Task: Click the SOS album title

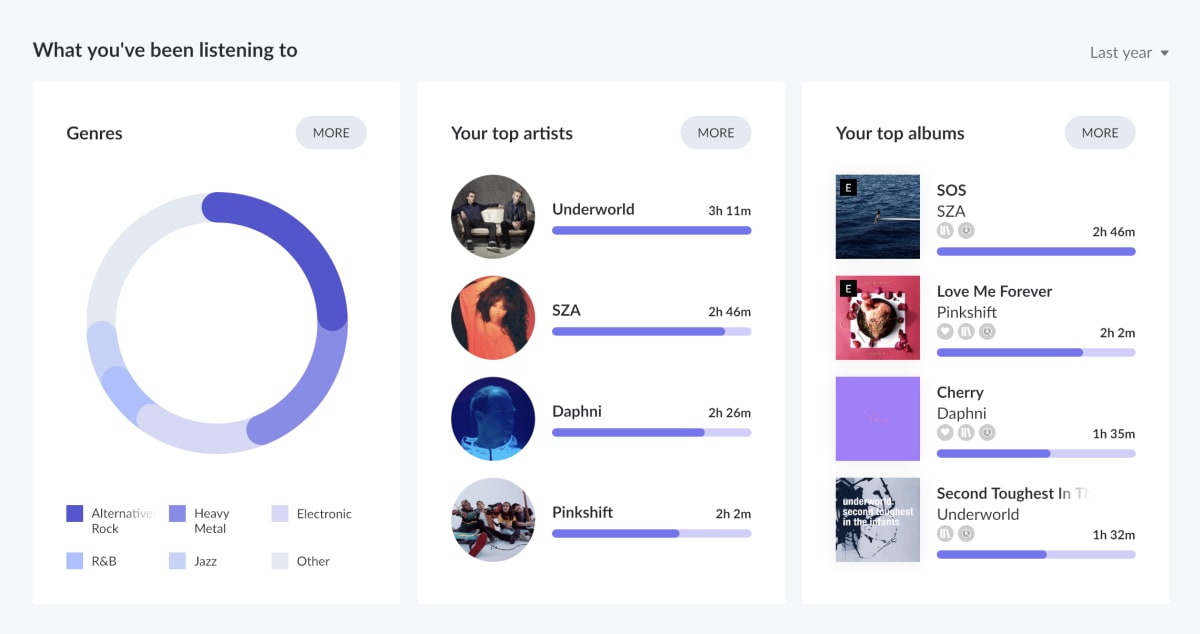Action: pyautogui.click(x=951, y=190)
